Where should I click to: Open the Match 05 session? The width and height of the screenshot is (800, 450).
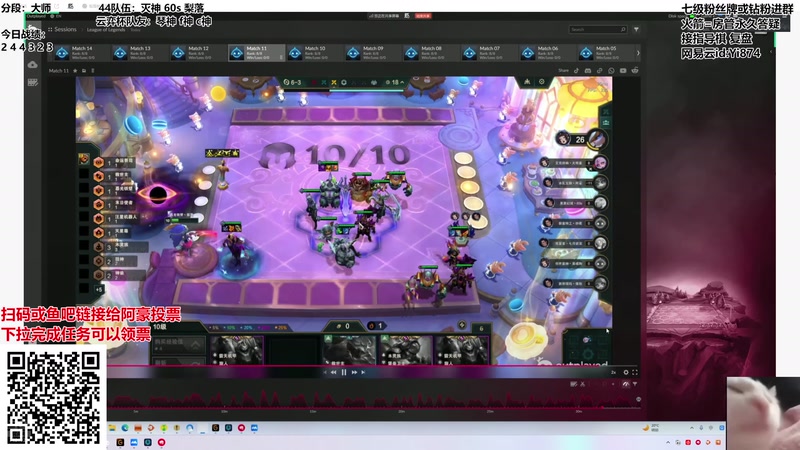pos(606,53)
